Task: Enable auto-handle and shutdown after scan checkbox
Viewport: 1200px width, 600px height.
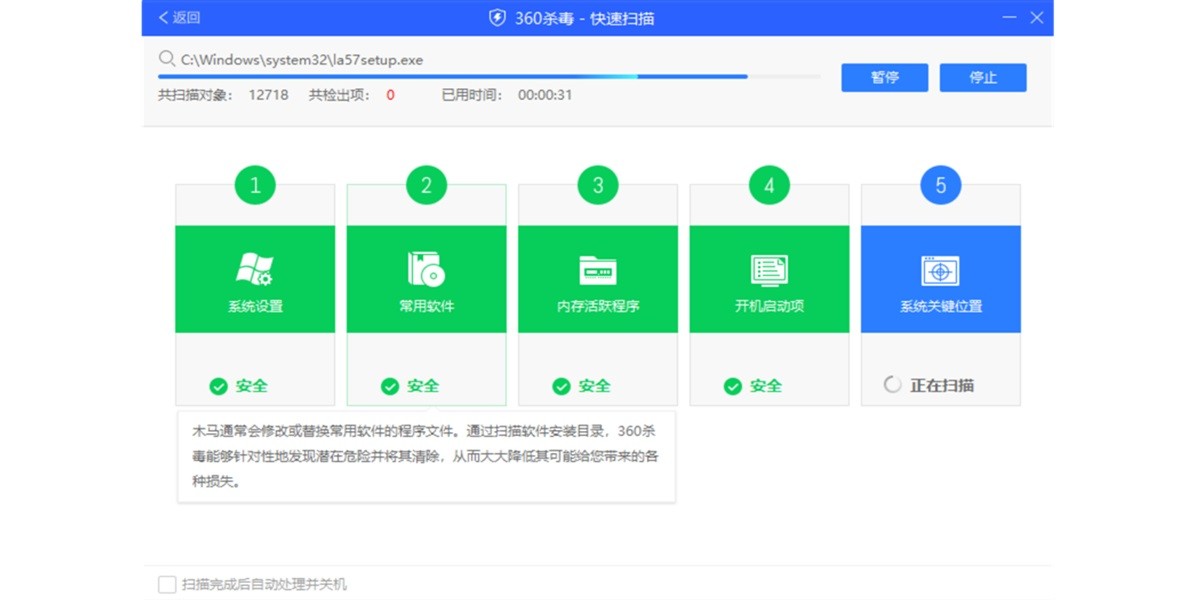Action: pyautogui.click(x=167, y=584)
